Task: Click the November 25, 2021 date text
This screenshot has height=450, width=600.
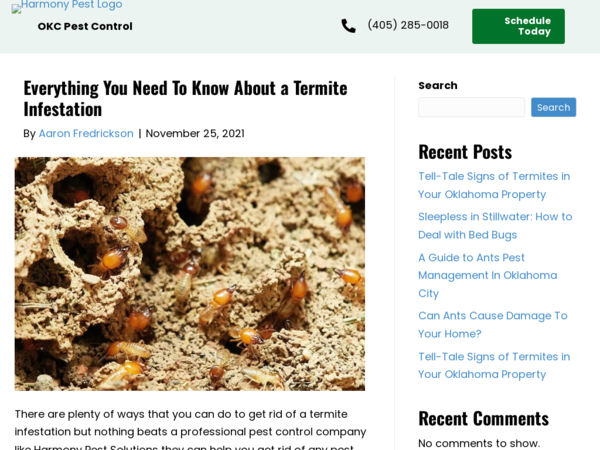Action: click(195, 134)
